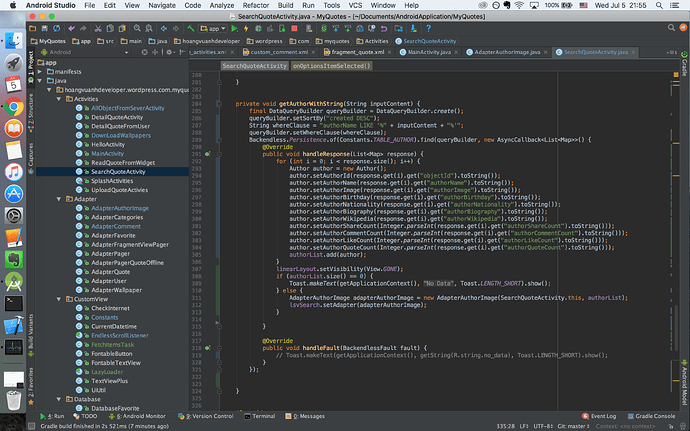The image size is (690, 431).
Task: Click the SearchQuoteActivity breadcrumb in editor
Action: pyautogui.click(x=254, y=66)
